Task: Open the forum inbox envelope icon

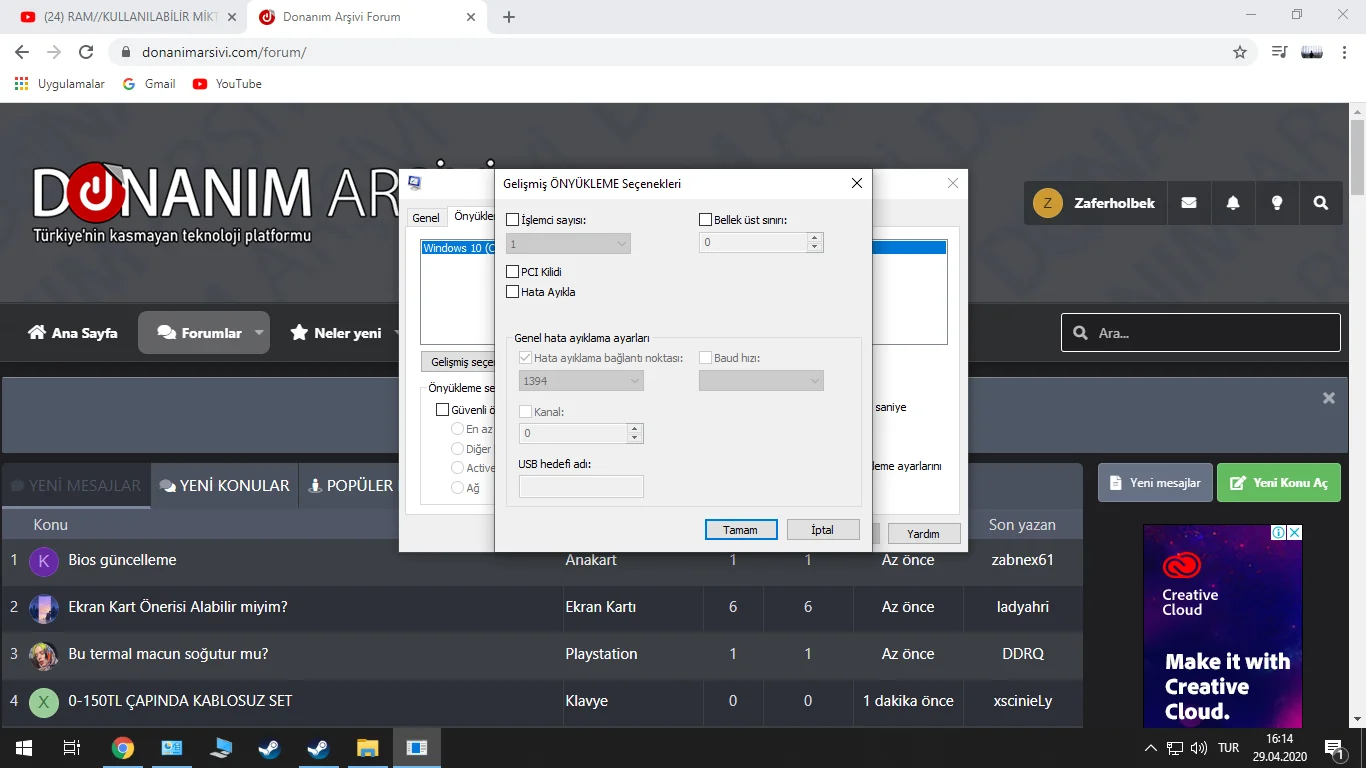Action: [1189, 203]
